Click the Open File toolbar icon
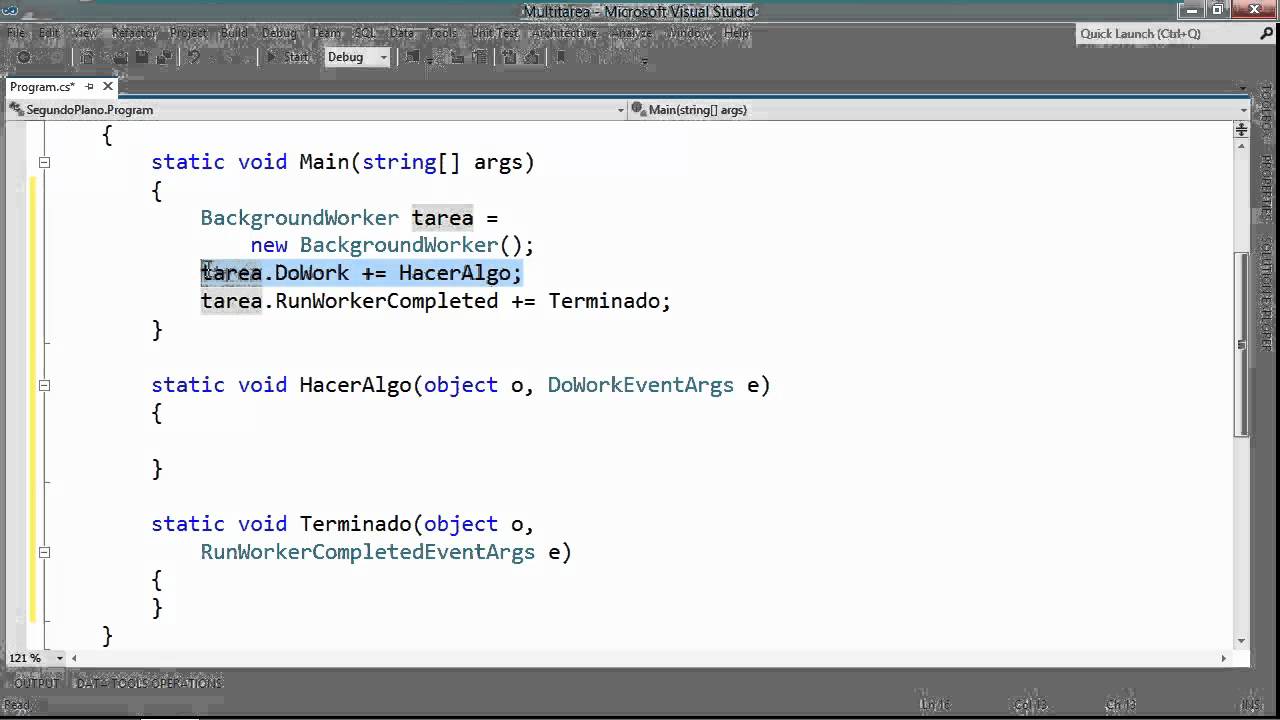Viewport: 1280px width, 720px height. click(122, 58)
